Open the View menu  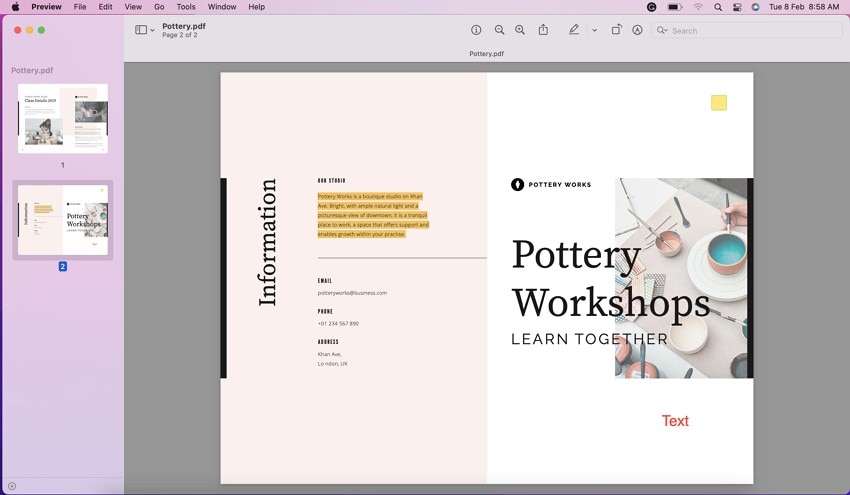coord(132,7)
